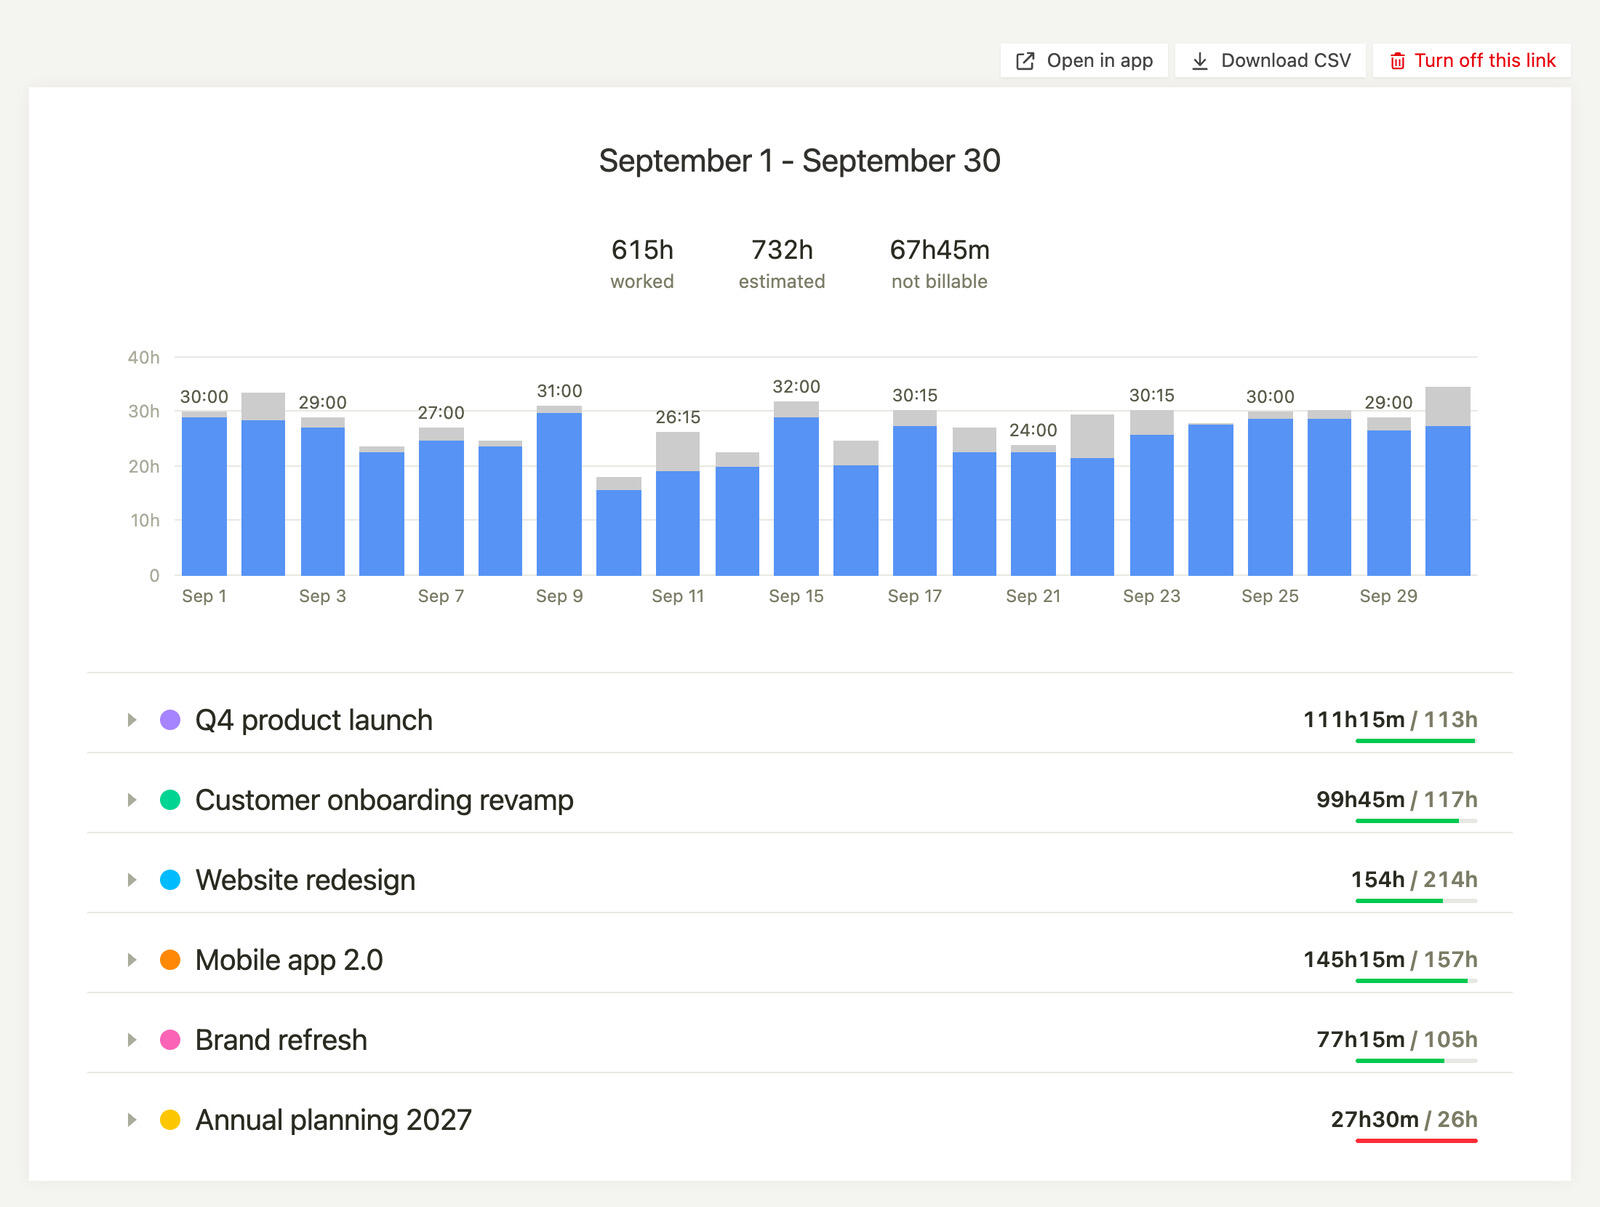Click the Sep 15 bar labeled 32:00
The height and width of the screenshot is (1207, 1600).
click(796, 488)
